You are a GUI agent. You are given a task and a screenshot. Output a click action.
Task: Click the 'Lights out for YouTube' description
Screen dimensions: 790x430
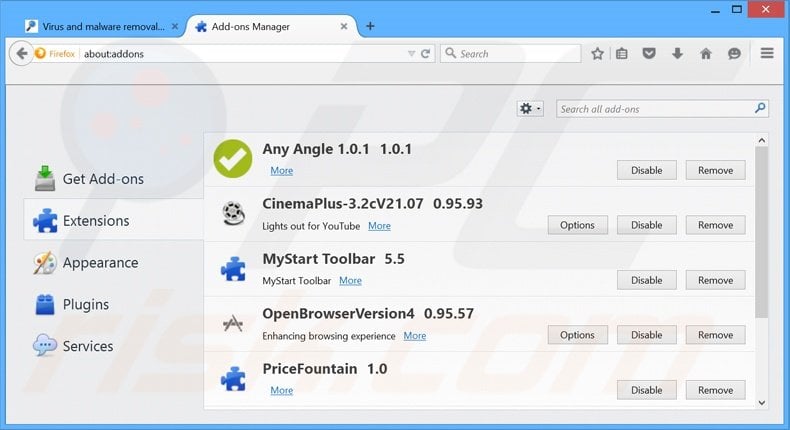[311, 226]
